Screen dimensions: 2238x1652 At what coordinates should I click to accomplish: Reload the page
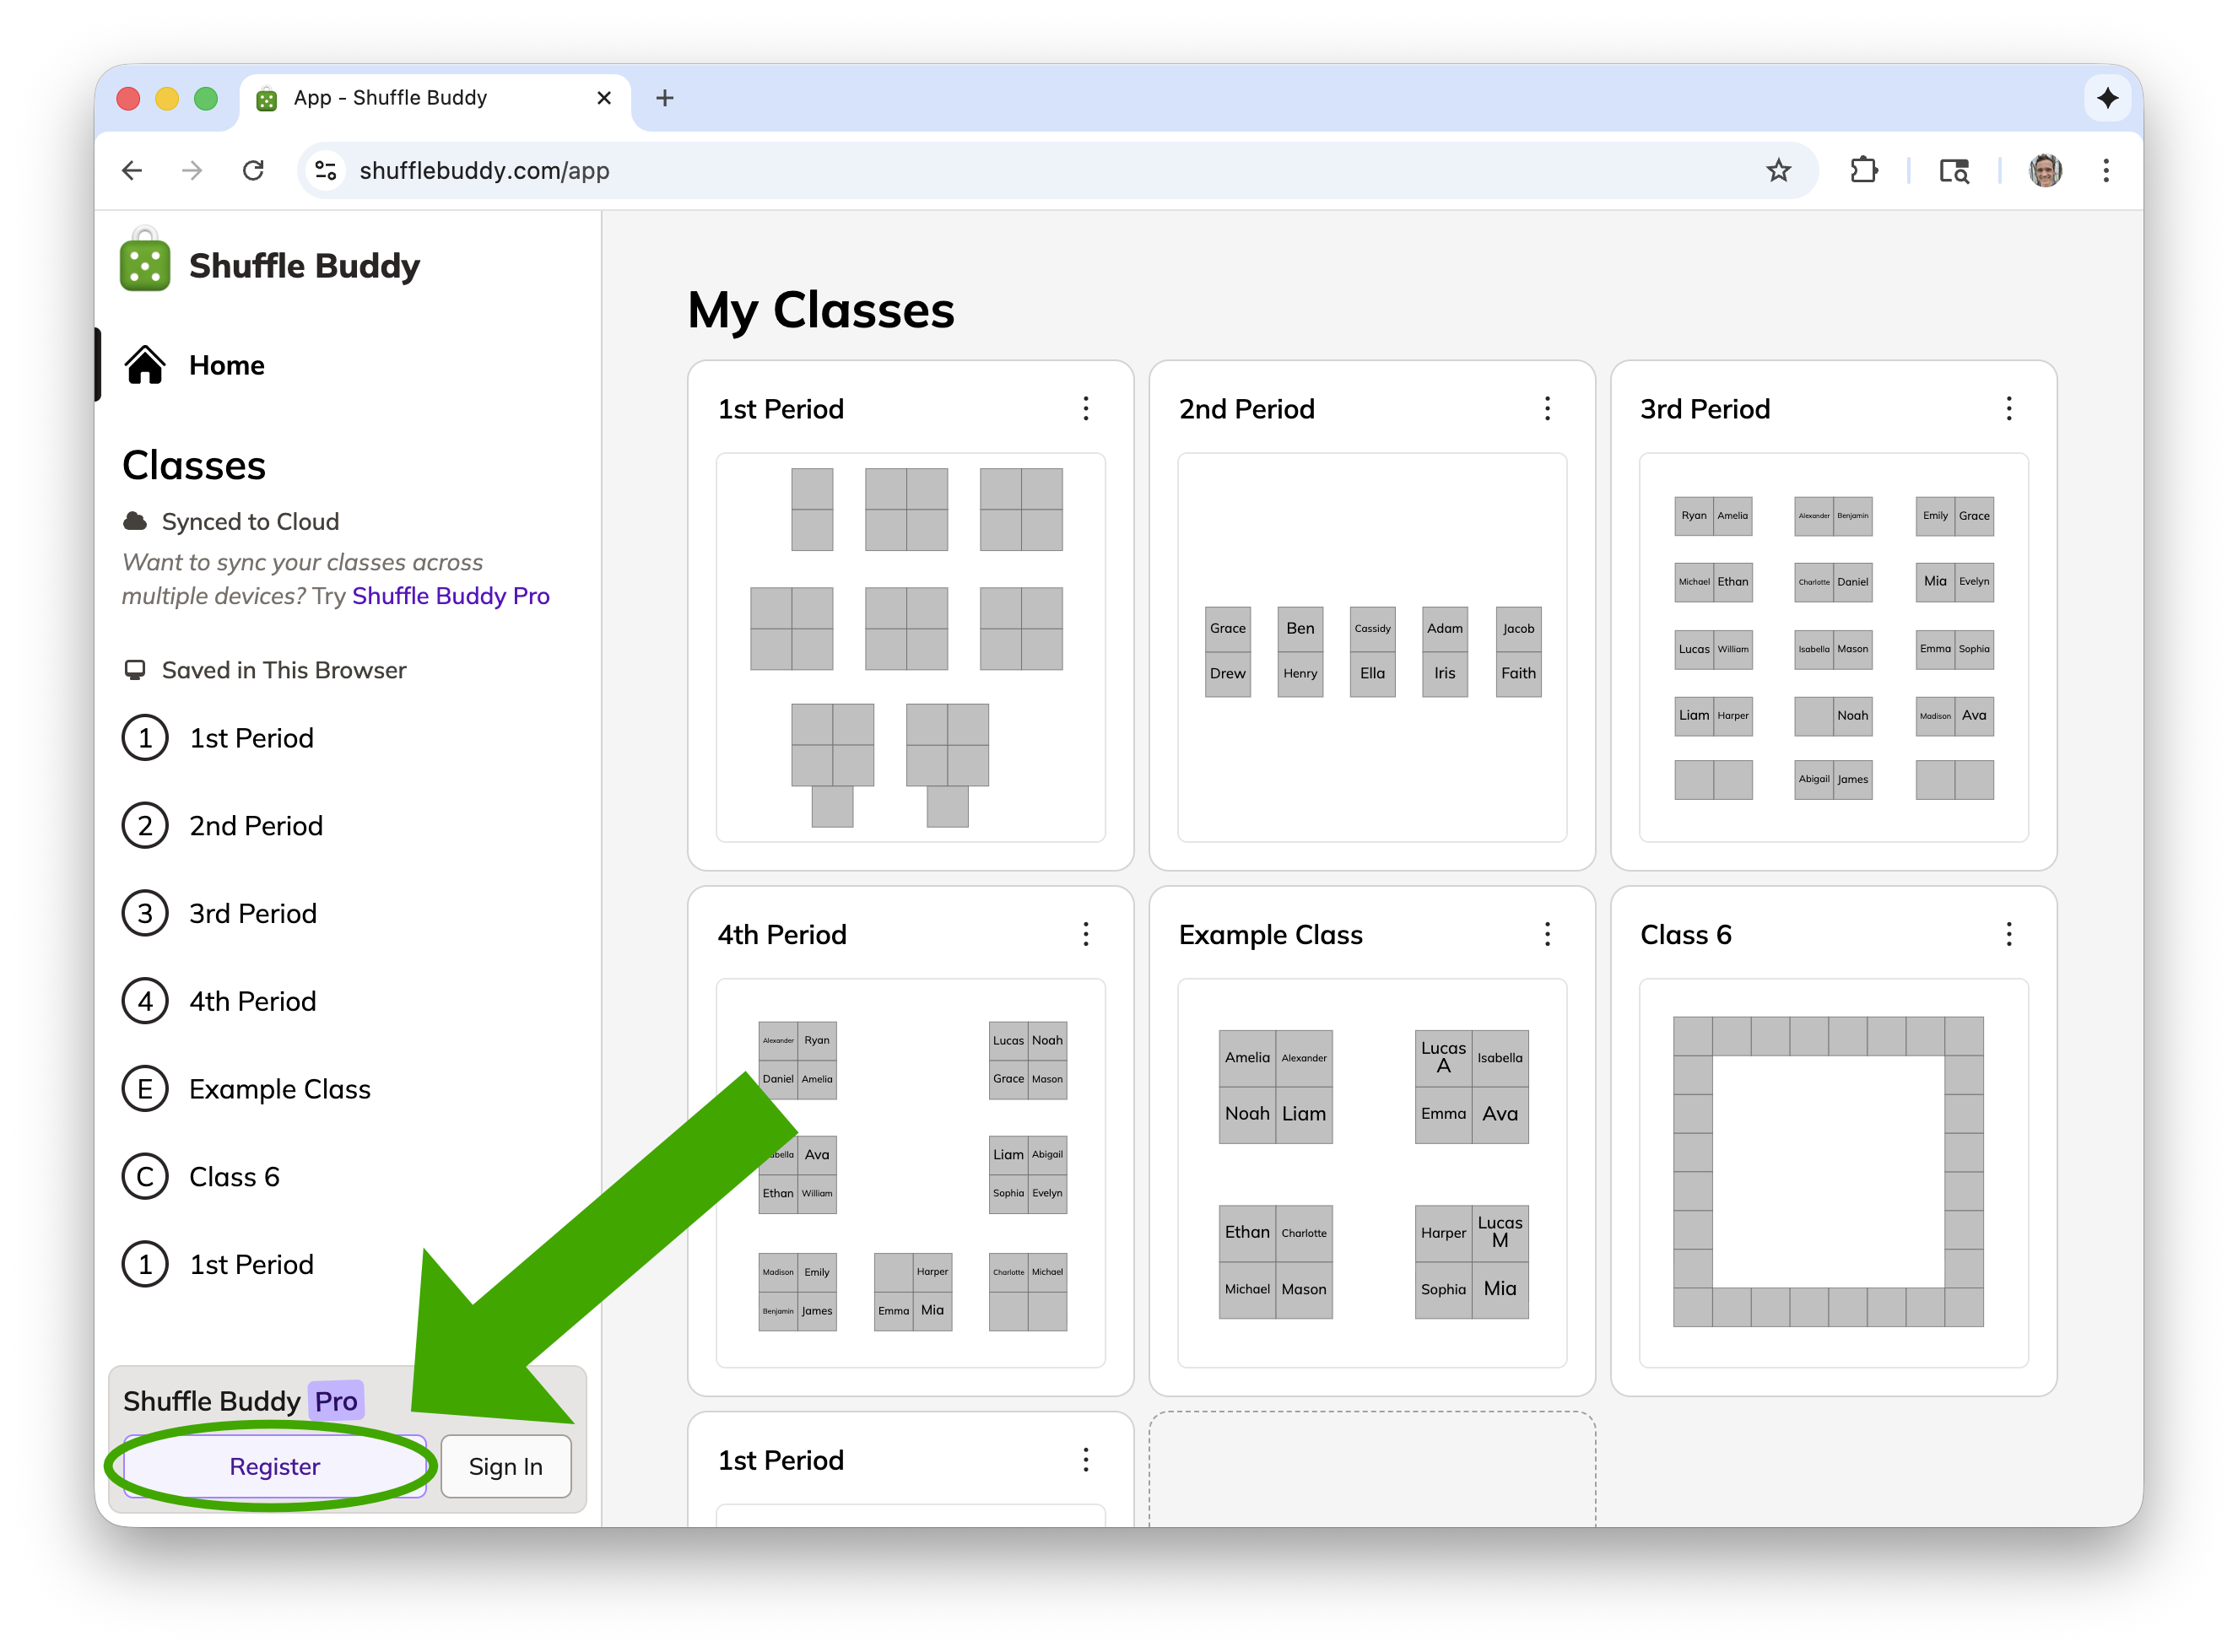[254, 171]
